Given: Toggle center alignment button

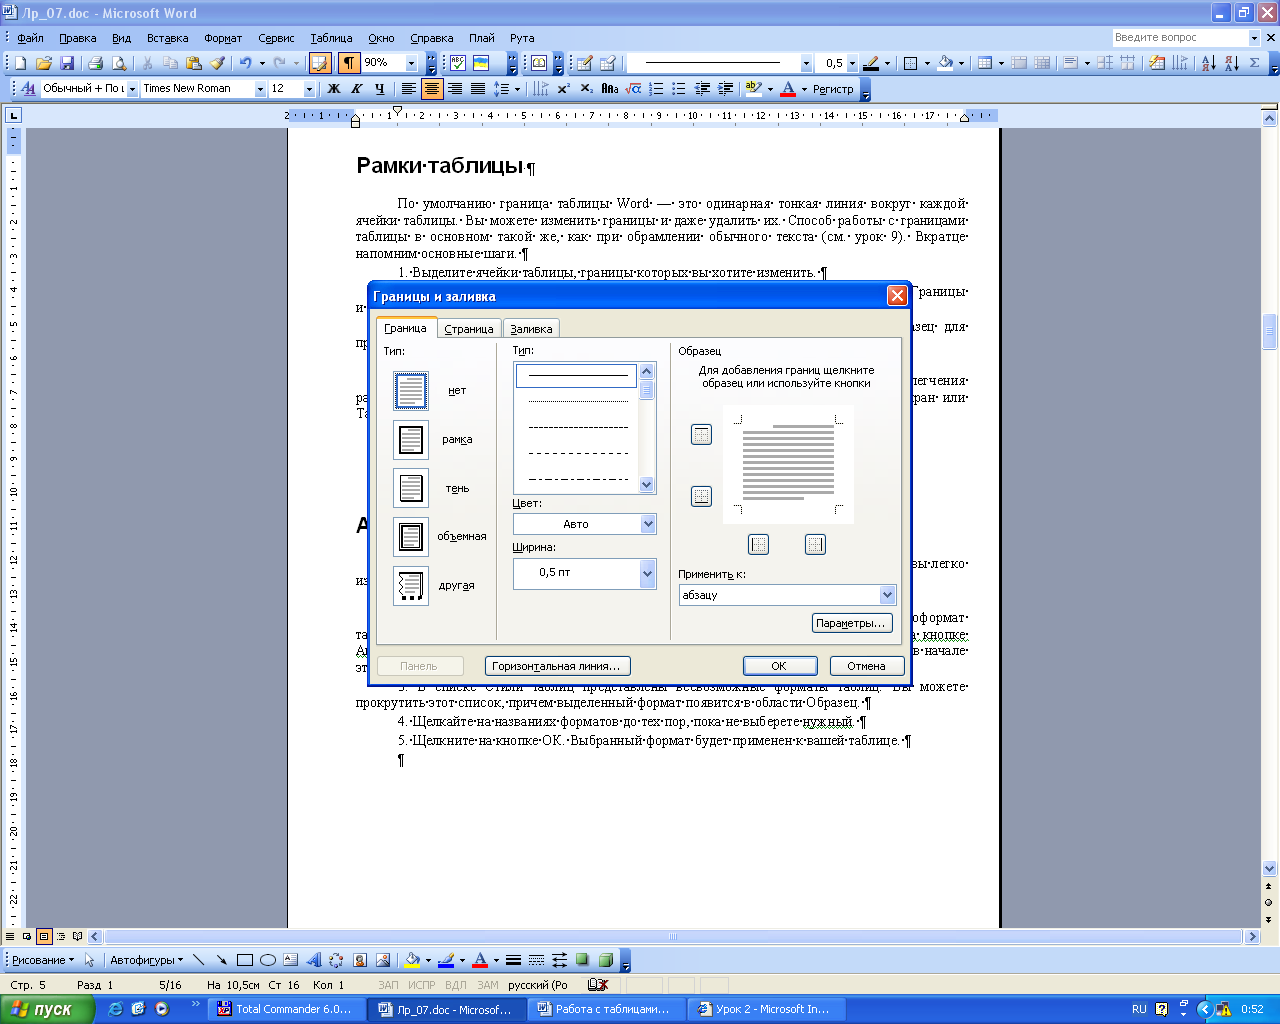Looking at the screenshot, I should point(431,89).
